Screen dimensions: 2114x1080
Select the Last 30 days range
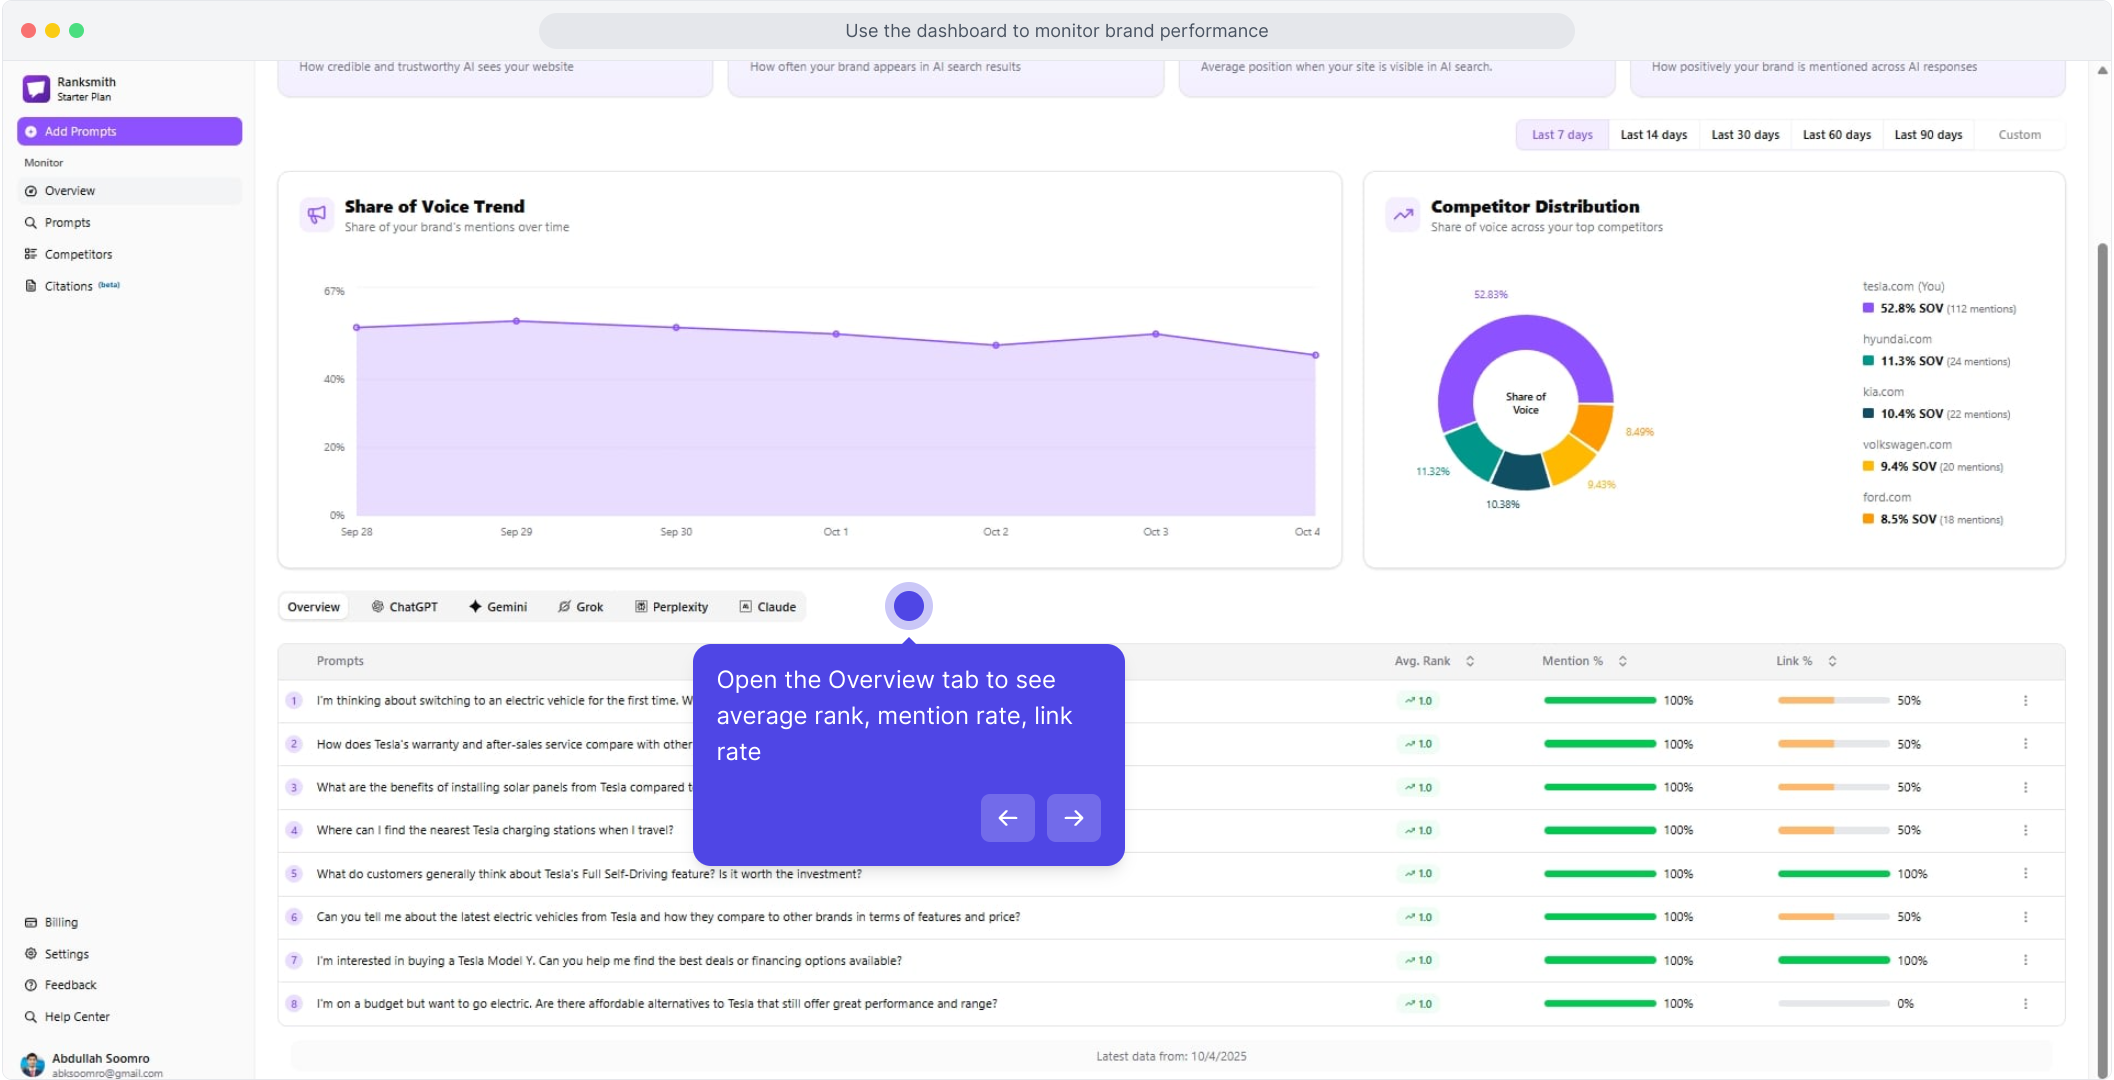pyautogui.click(x=1745, y=135)
